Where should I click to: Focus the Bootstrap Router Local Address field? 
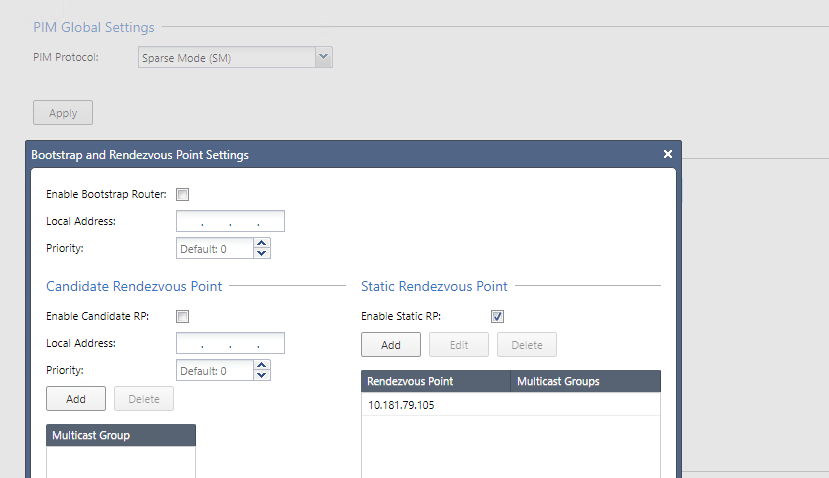230,221
